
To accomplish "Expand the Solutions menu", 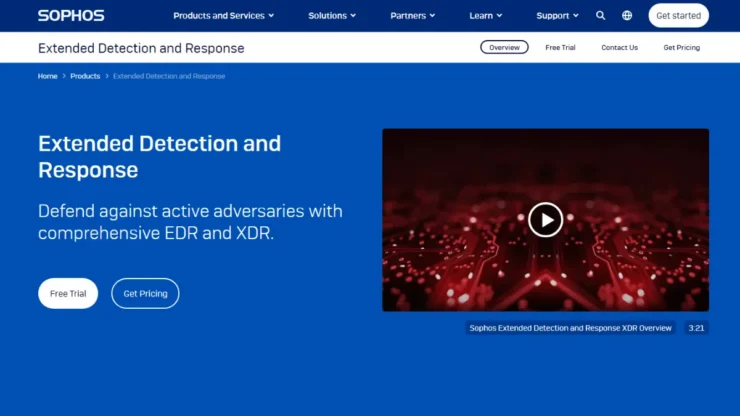I will pos(332,16).
